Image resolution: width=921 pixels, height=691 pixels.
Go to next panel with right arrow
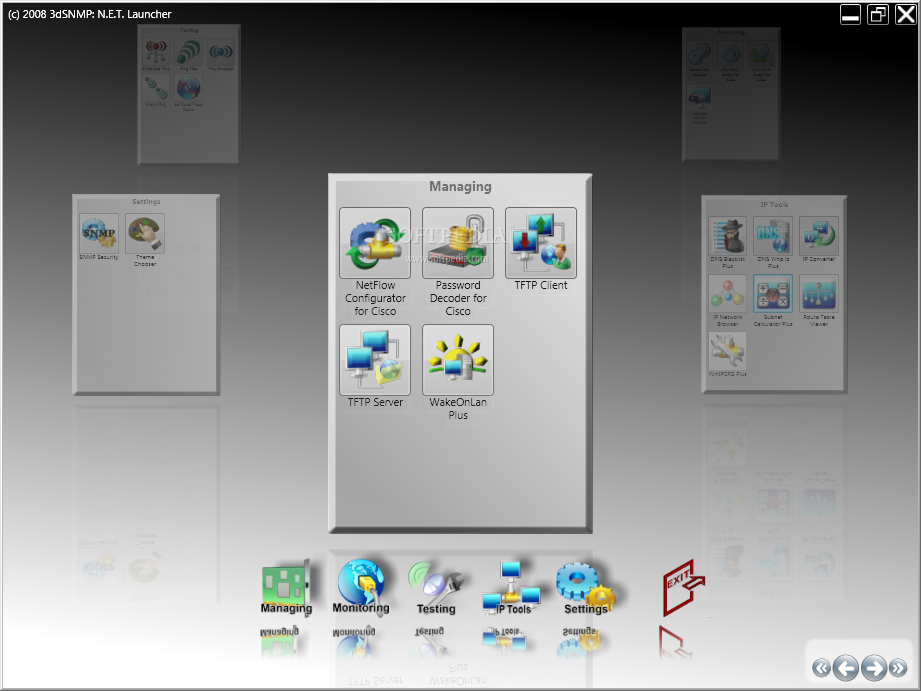pos(874,667)
